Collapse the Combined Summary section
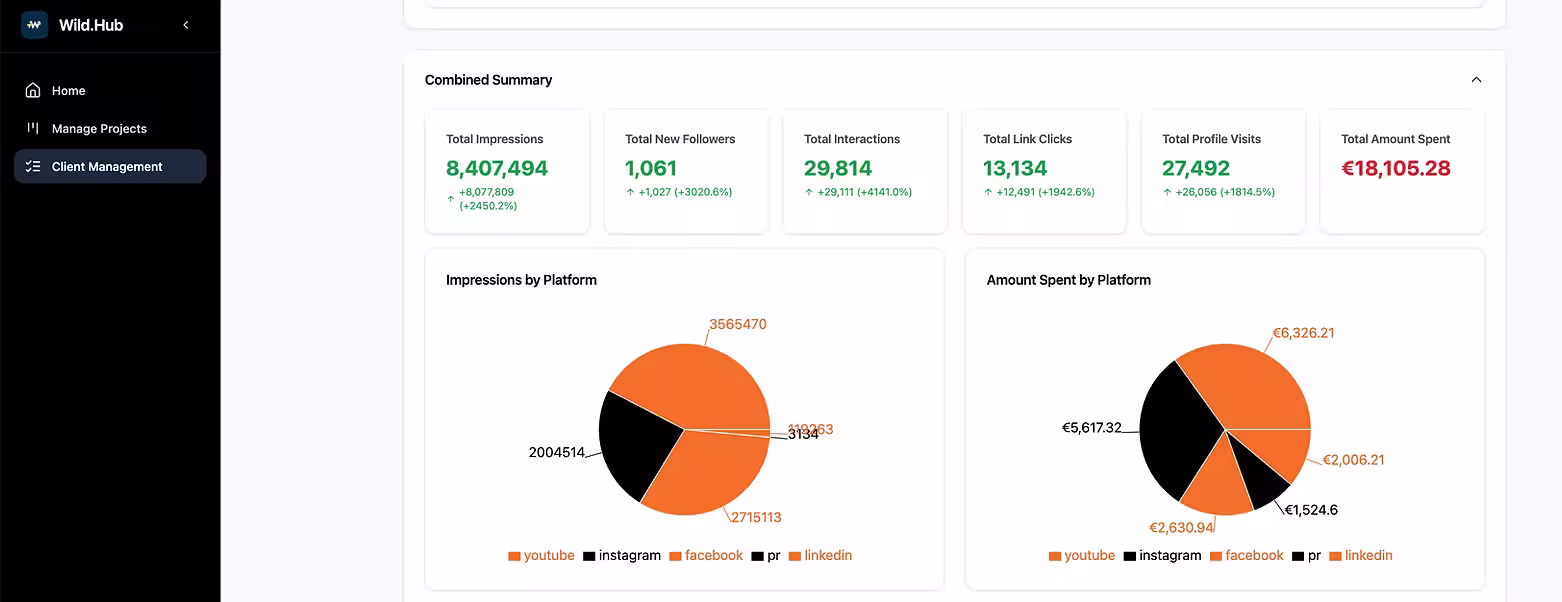The width and height of the screenshot is (1562, 602). pos(1476,80)
